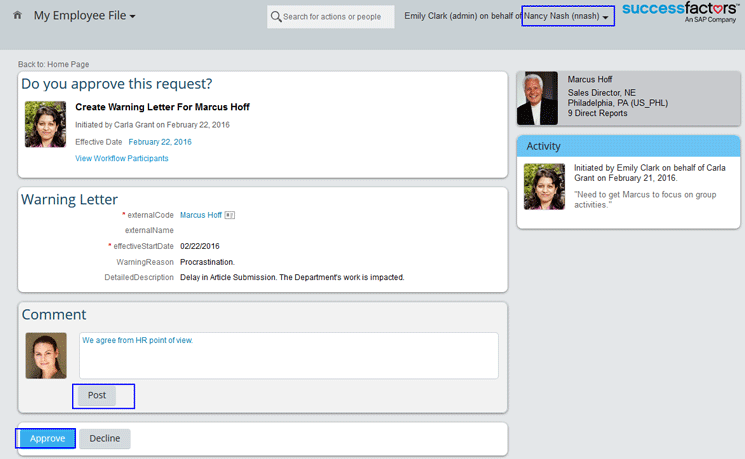Open the My Employee File menu

pyautogui.click(x=85, y=16)
